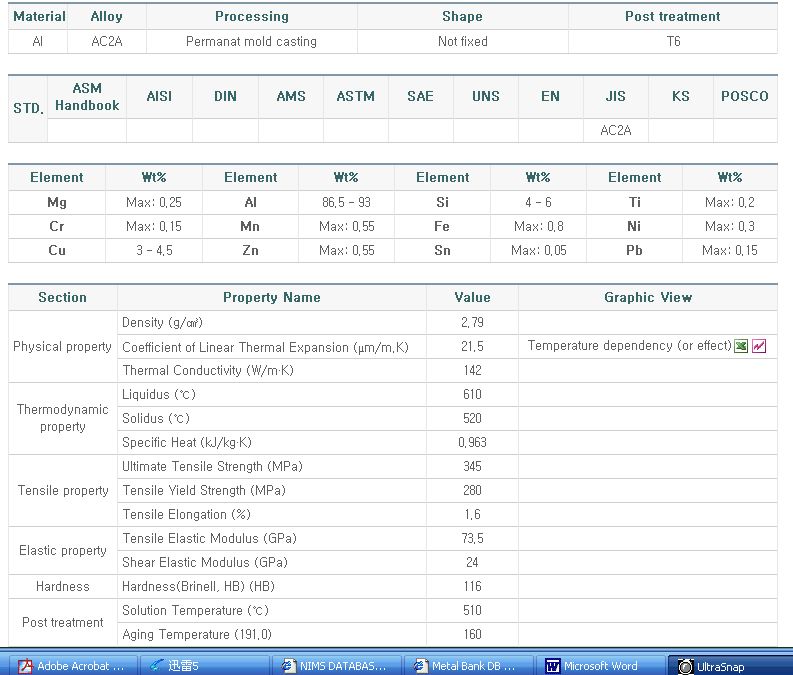This screenshot has height=675, width=793.
Task: Click the Pb element cell
Action: click(x=634, y=250)
